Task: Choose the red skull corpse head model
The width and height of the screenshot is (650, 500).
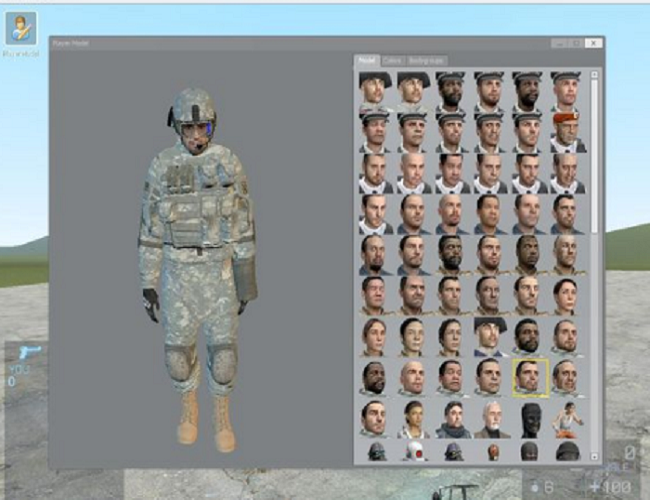Action: point(492,452)
